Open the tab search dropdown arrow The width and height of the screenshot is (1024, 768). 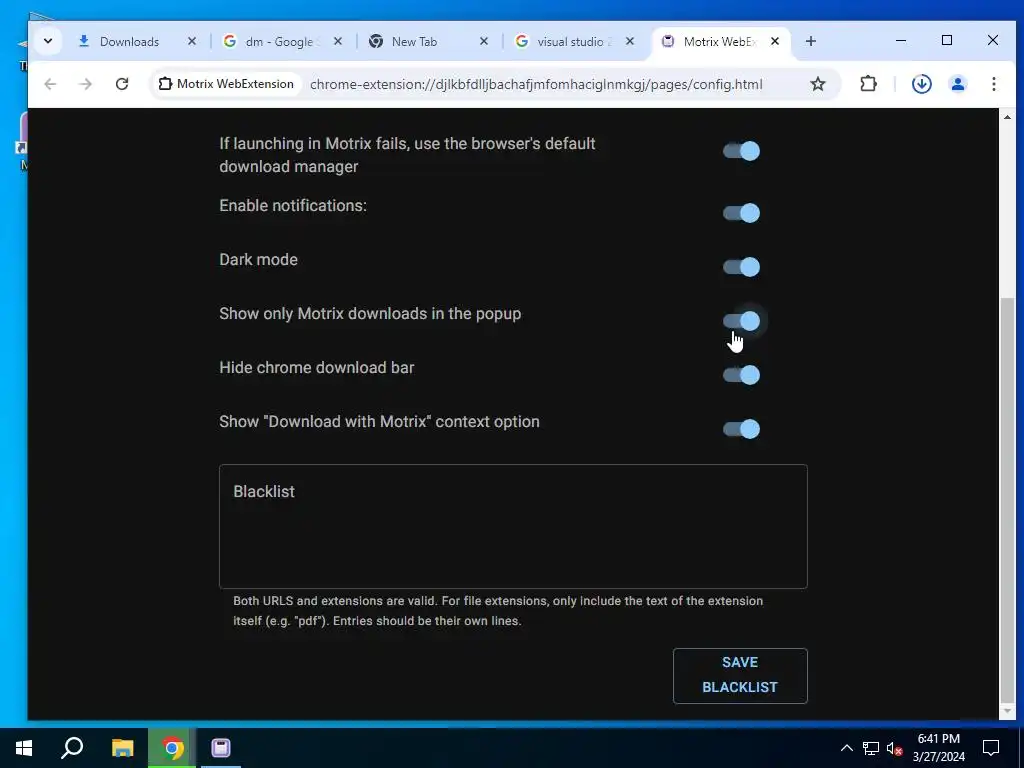tap(48, 41)
